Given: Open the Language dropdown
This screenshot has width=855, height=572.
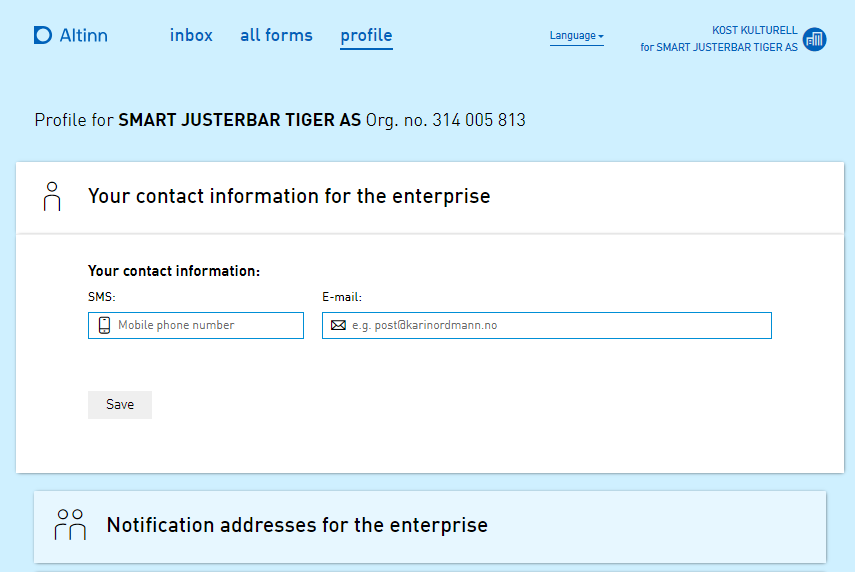Looking at the screenshot, I should coord(575,36).
